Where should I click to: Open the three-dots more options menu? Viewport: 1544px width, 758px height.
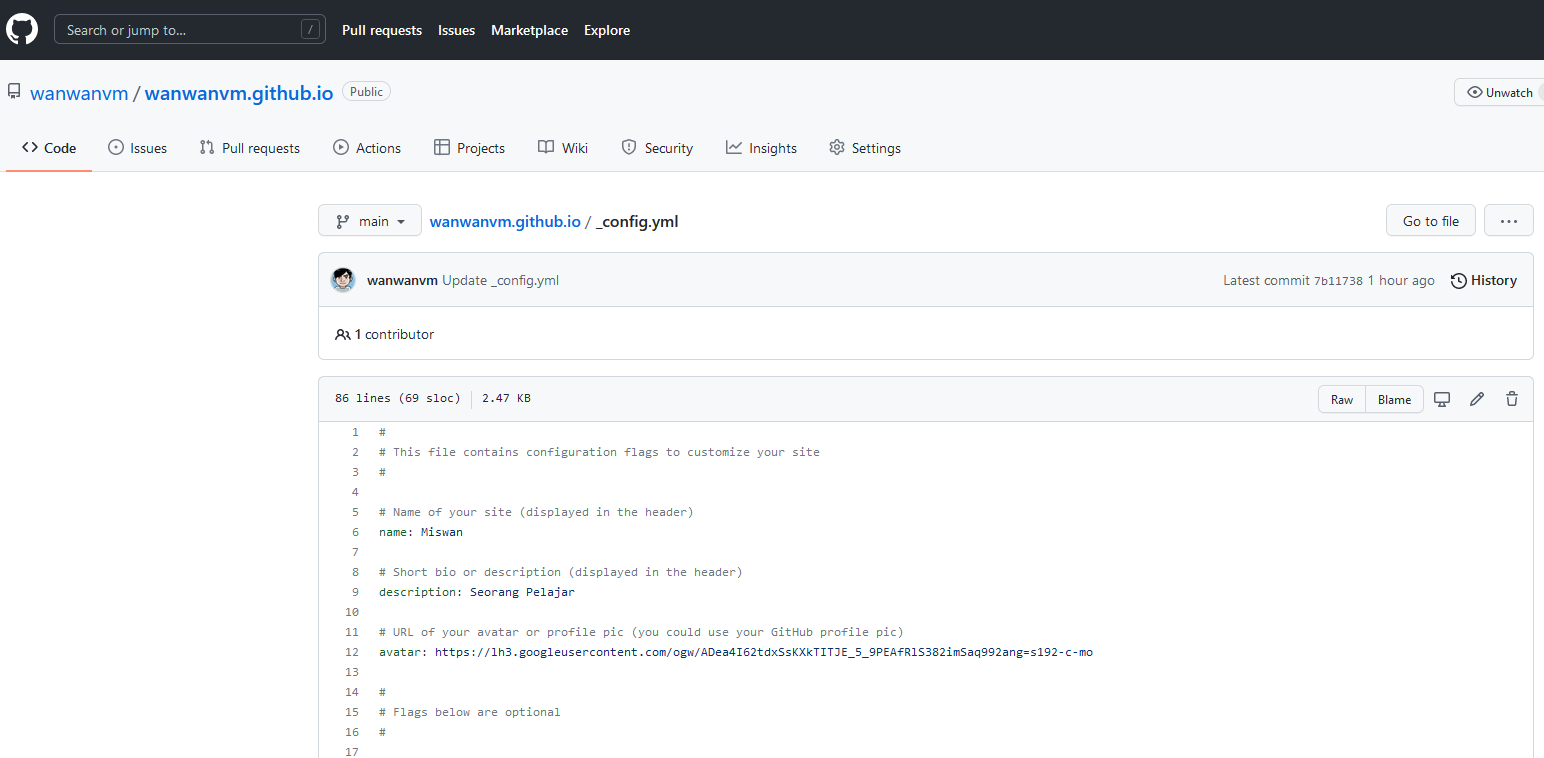click(1509, 221)
